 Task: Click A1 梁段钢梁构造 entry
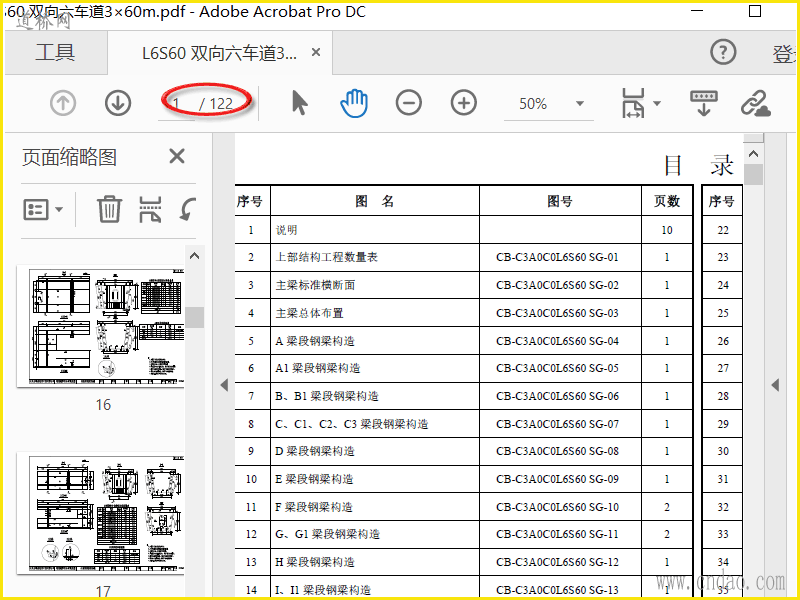coord(318,368)
